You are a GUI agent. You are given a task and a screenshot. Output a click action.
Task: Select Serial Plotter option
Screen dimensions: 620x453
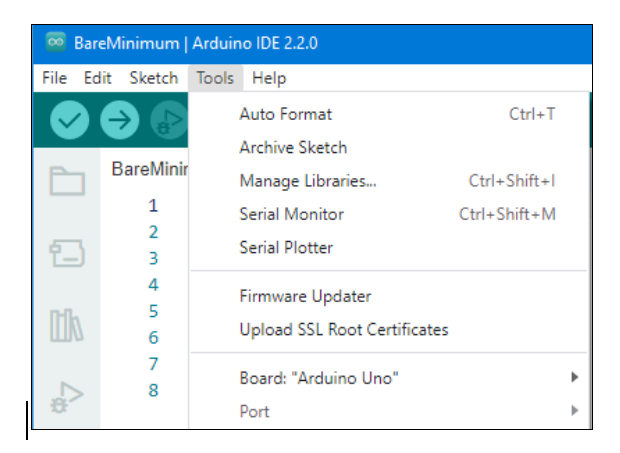point(388,247)
